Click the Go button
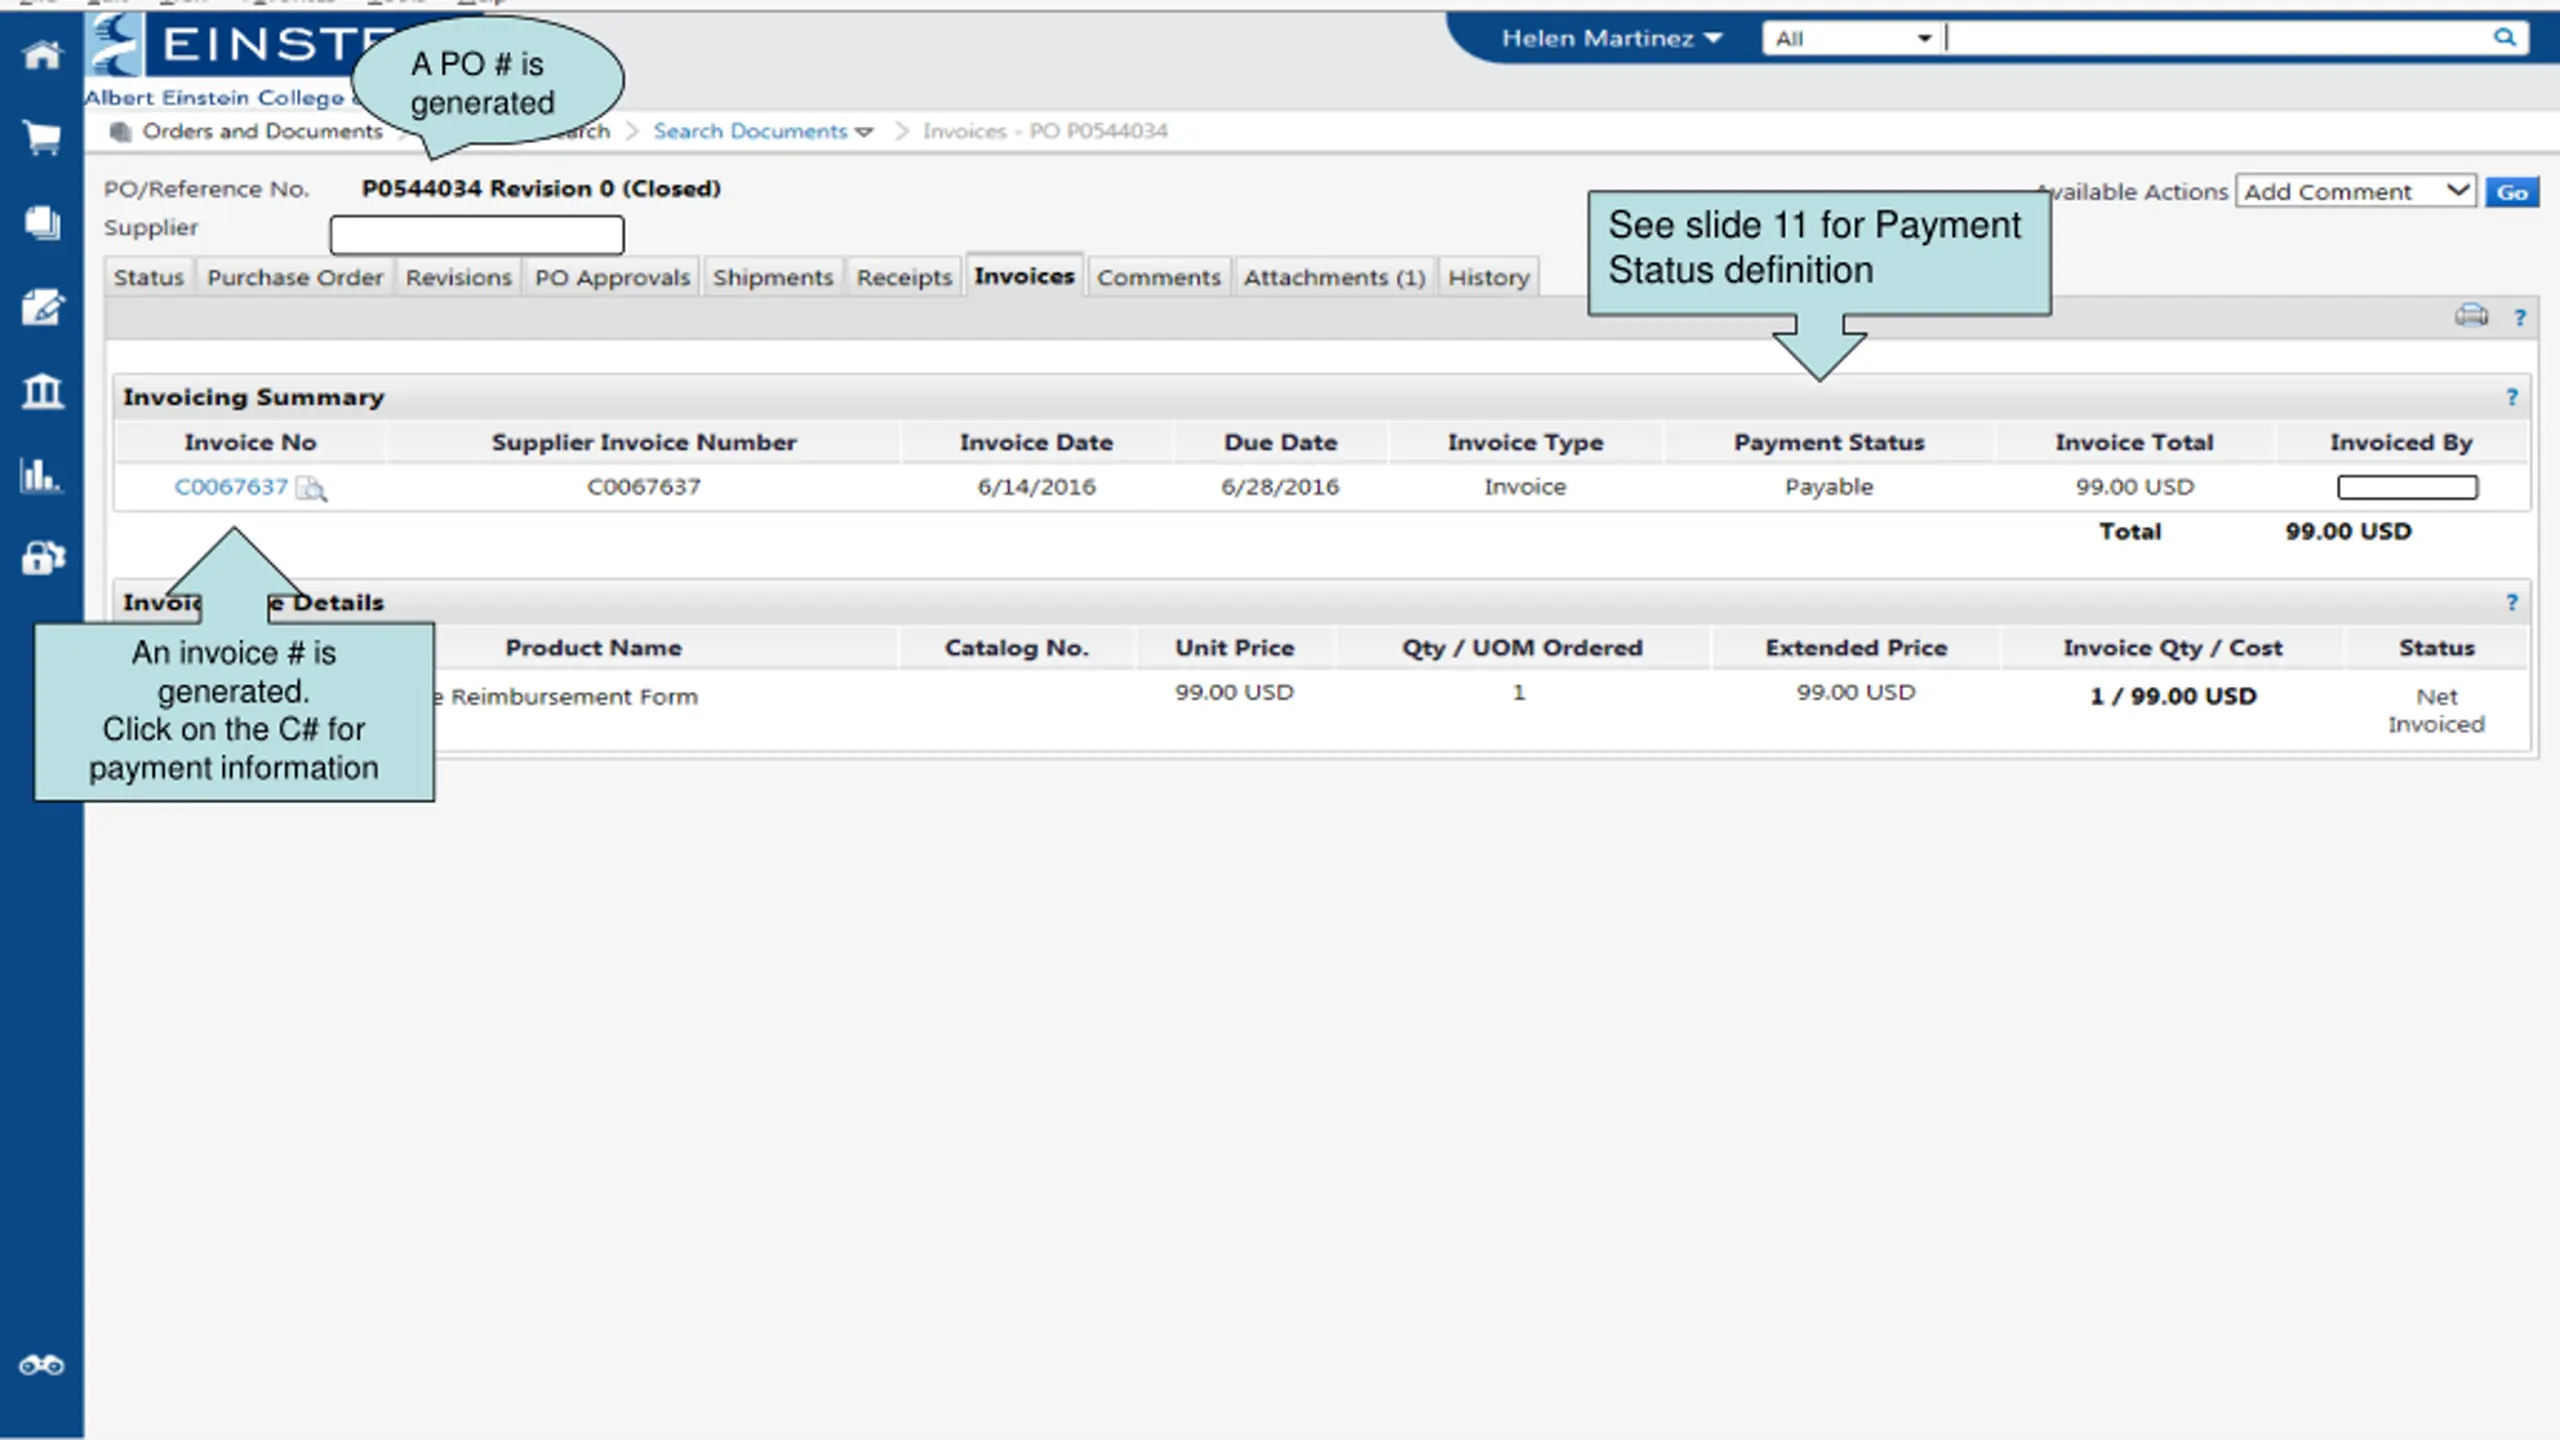Screen dimensions: 2560x1440 coord(2512,192)
